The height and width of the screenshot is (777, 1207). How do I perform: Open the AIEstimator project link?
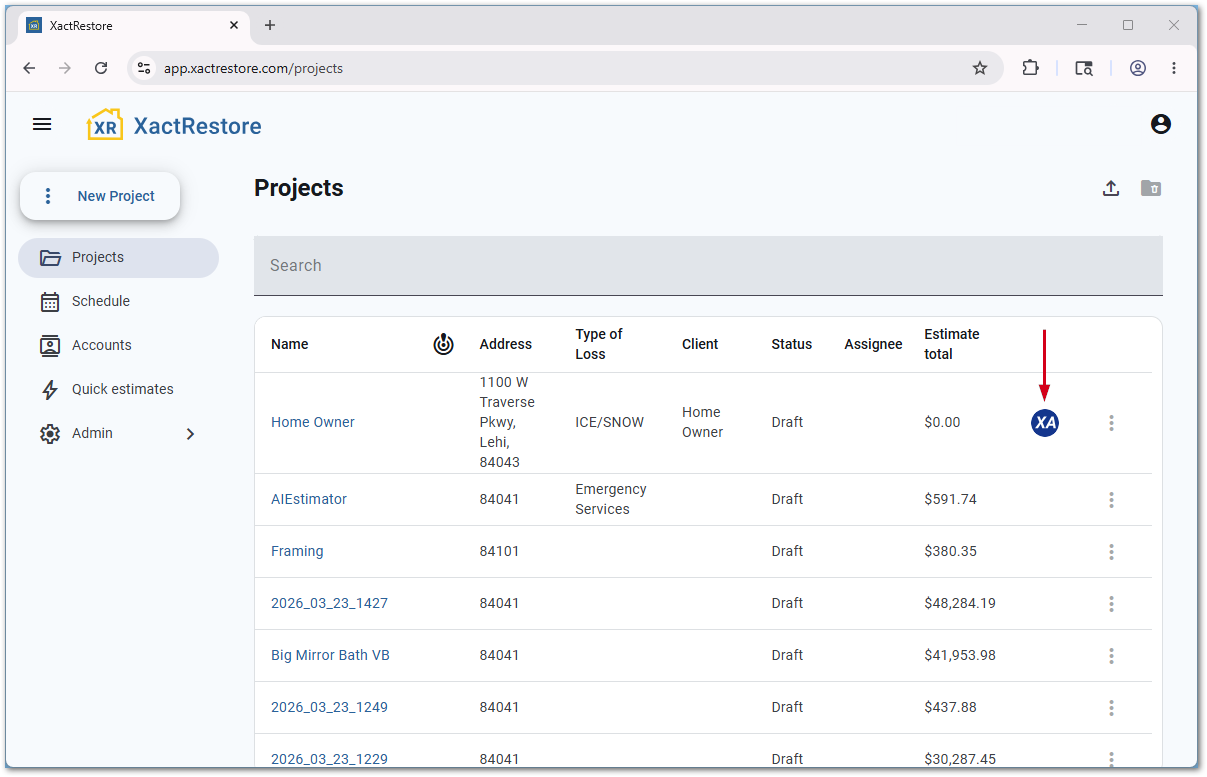309,499
